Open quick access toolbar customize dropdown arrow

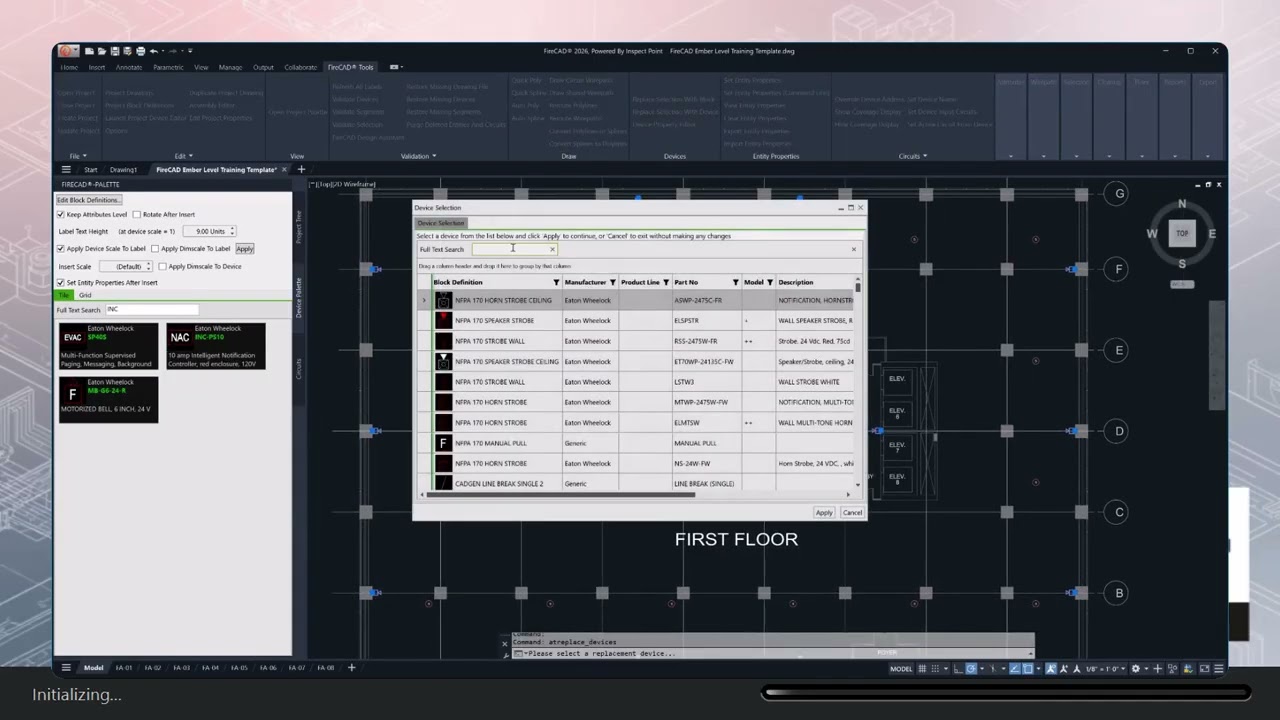click(x=190, y=51)
